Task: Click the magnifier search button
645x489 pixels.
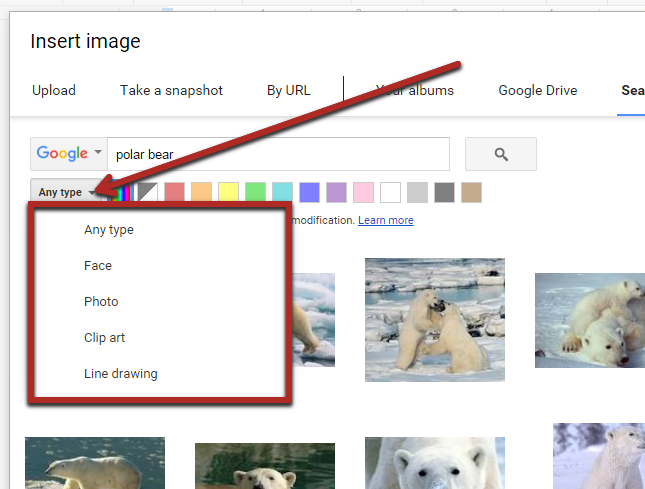Action: [x=501, y=154]
